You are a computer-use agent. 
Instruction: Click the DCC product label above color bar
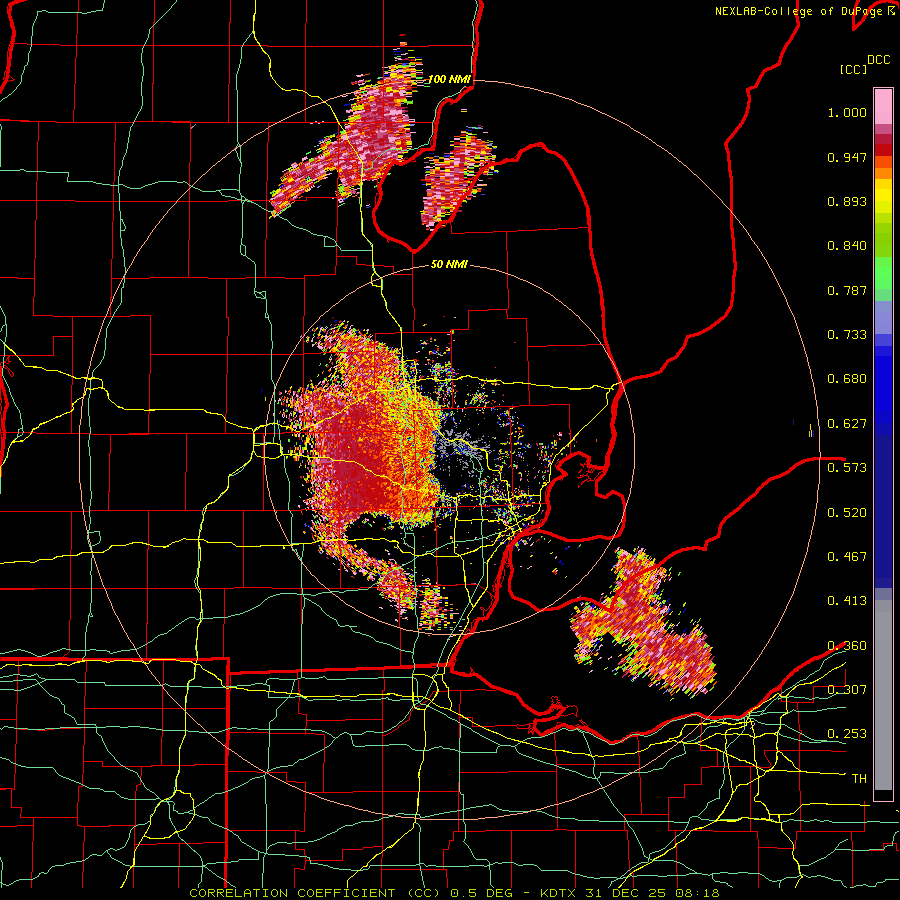click(x=878, y=60)
